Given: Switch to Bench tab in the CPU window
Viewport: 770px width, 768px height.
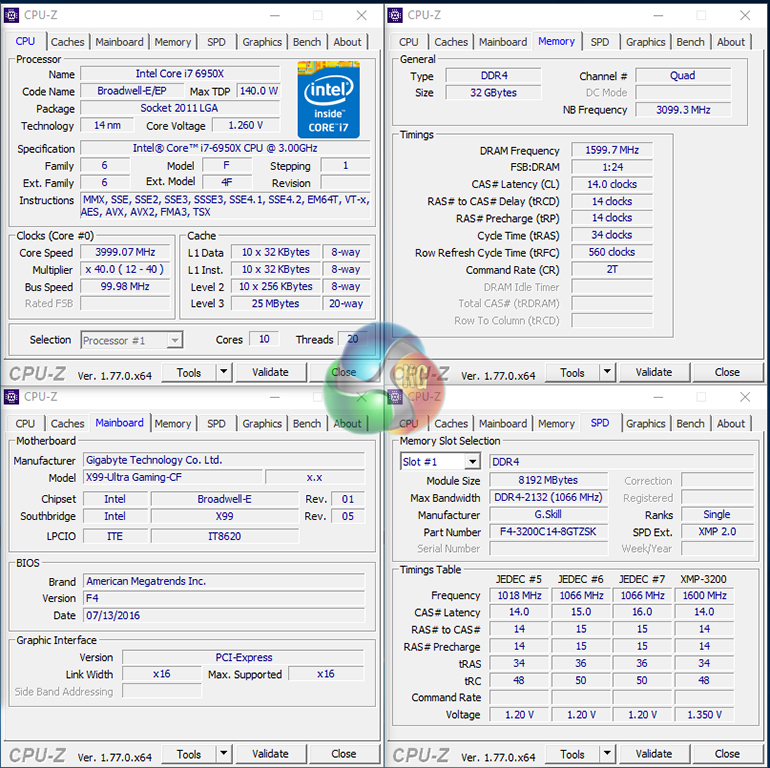Looking at the screenshot, I should tap(307, 42).
